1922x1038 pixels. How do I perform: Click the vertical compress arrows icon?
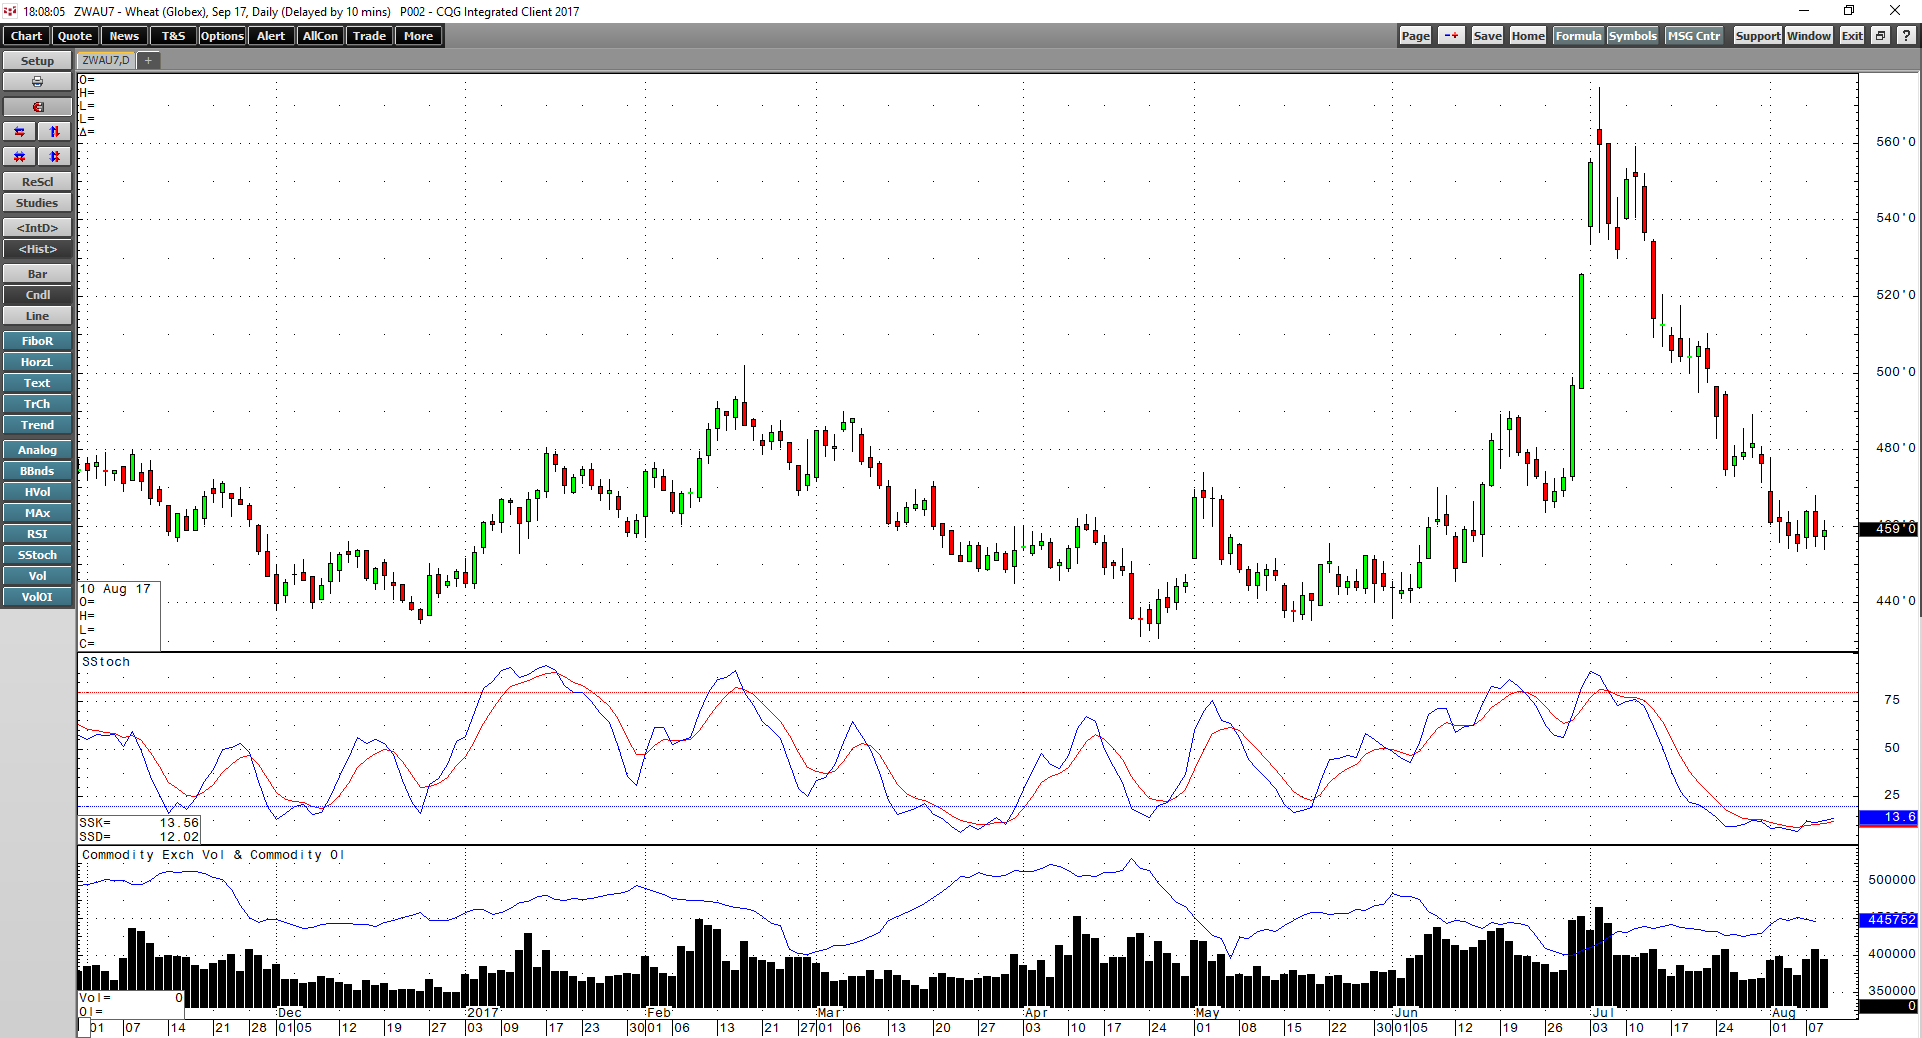click(x=54, y=157)
